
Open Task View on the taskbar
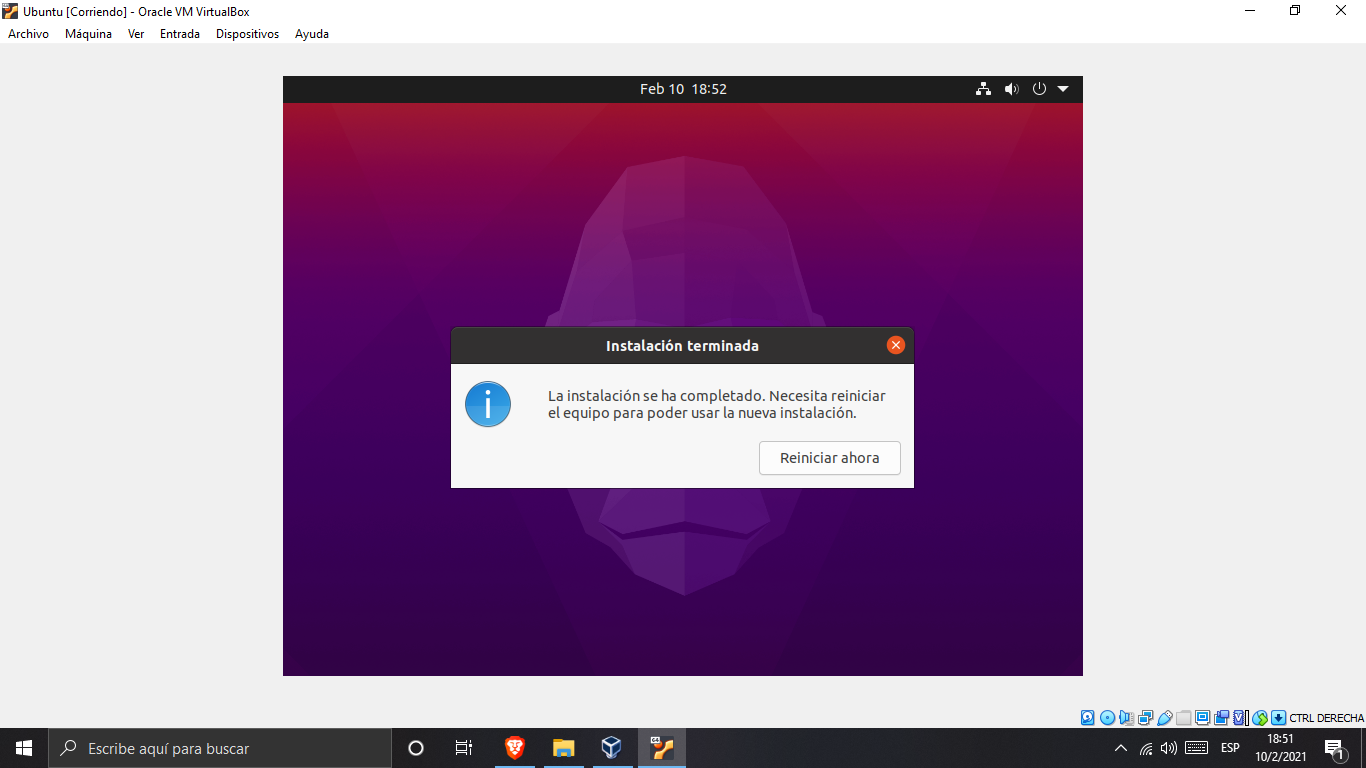pyautogui.click(x=464, y=748)
